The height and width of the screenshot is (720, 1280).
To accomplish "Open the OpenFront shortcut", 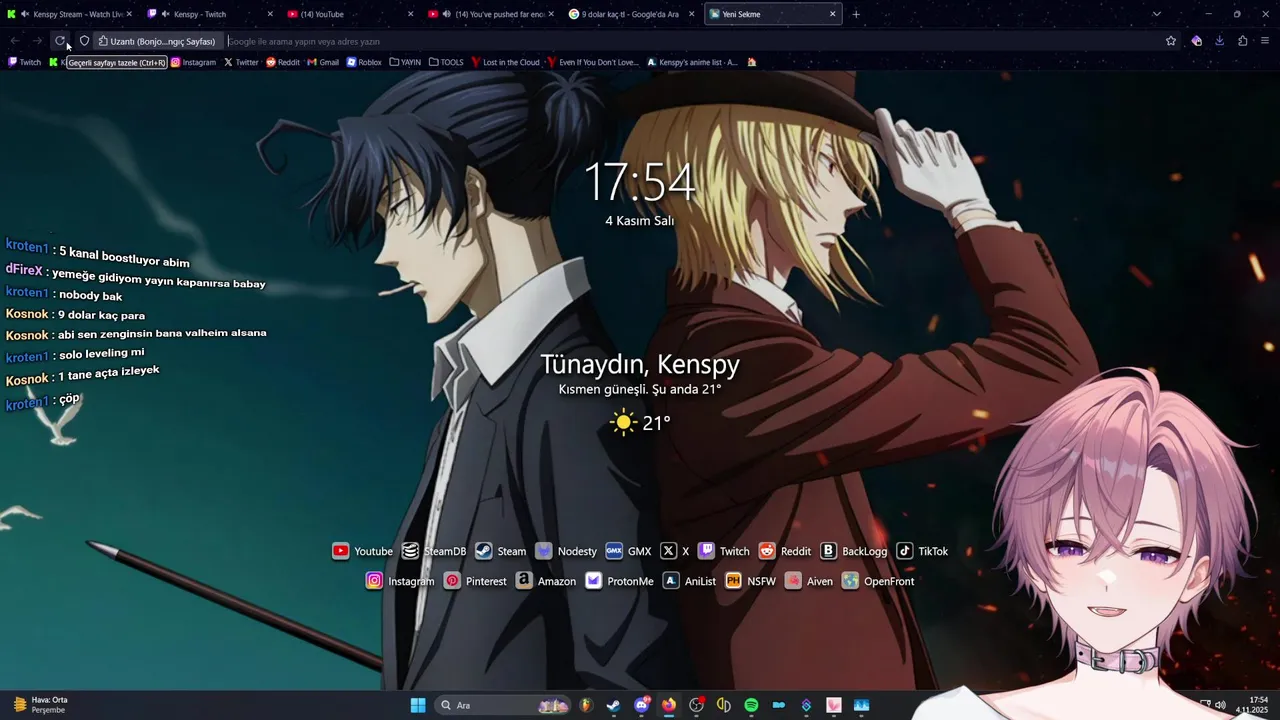I will [x=878, y=581].
